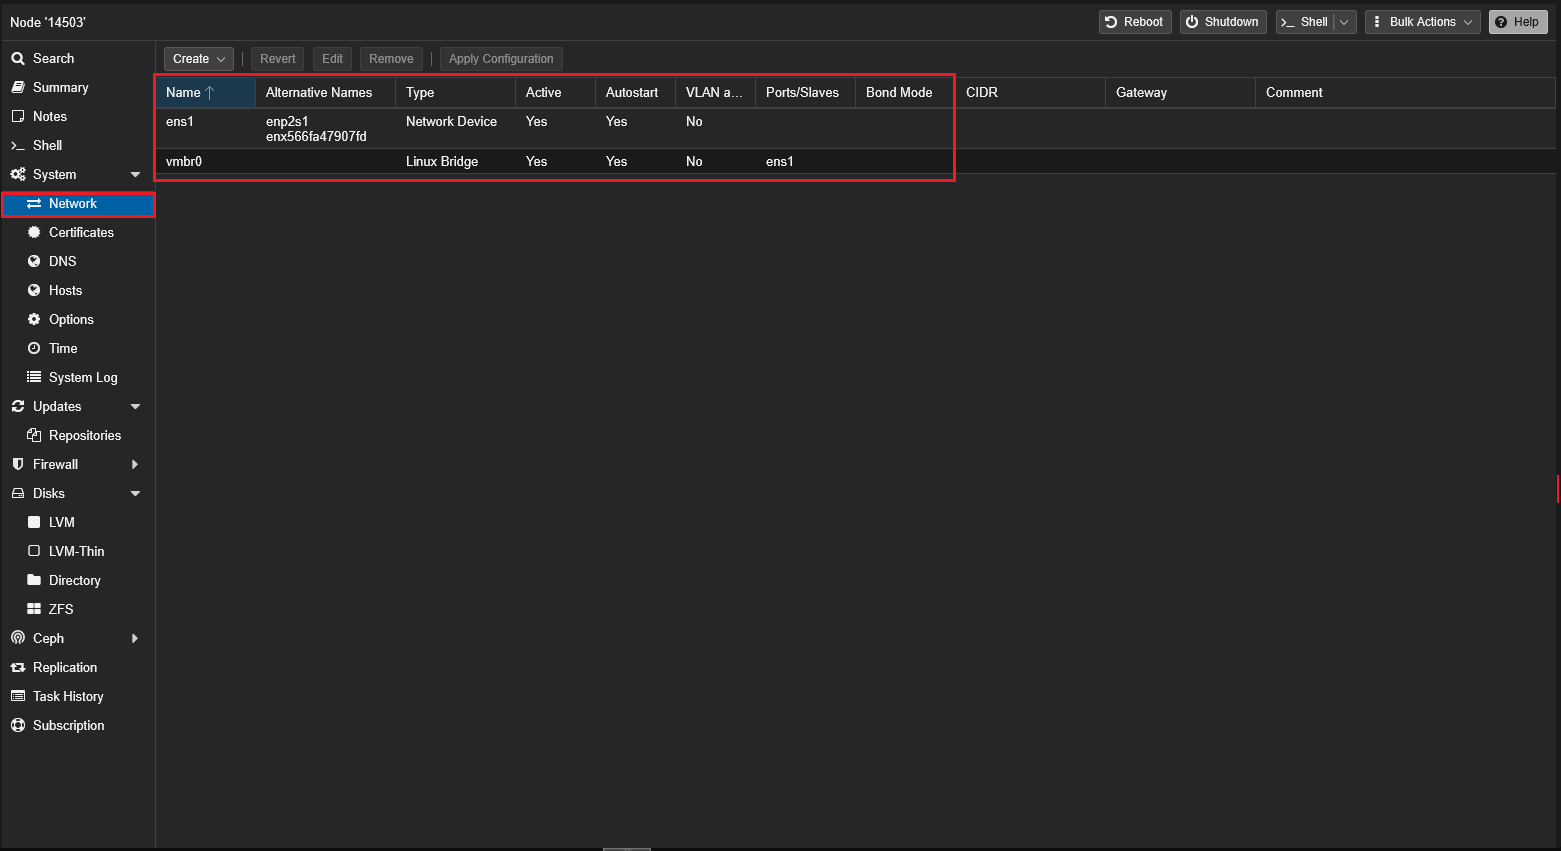Click the Replication icon
This screenshot has height=851, width=1561.
pos(18,667)
